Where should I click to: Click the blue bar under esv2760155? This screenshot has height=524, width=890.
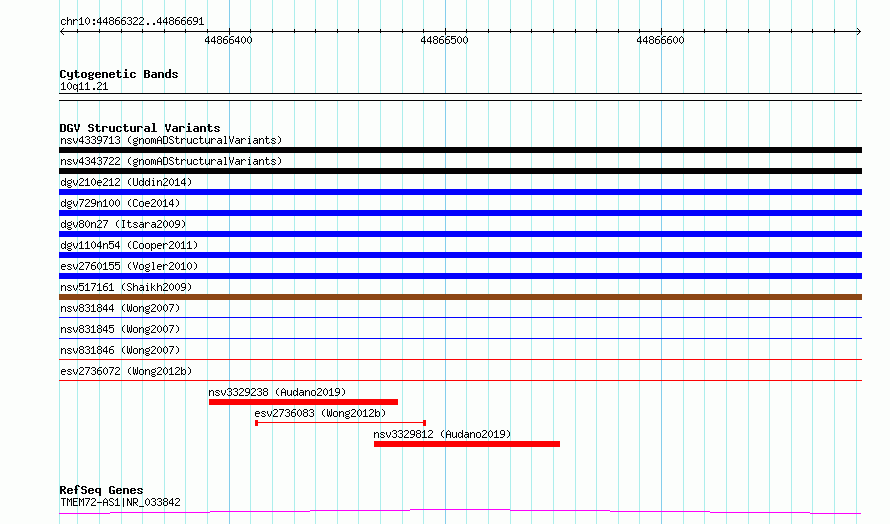[x=460, y=276]
